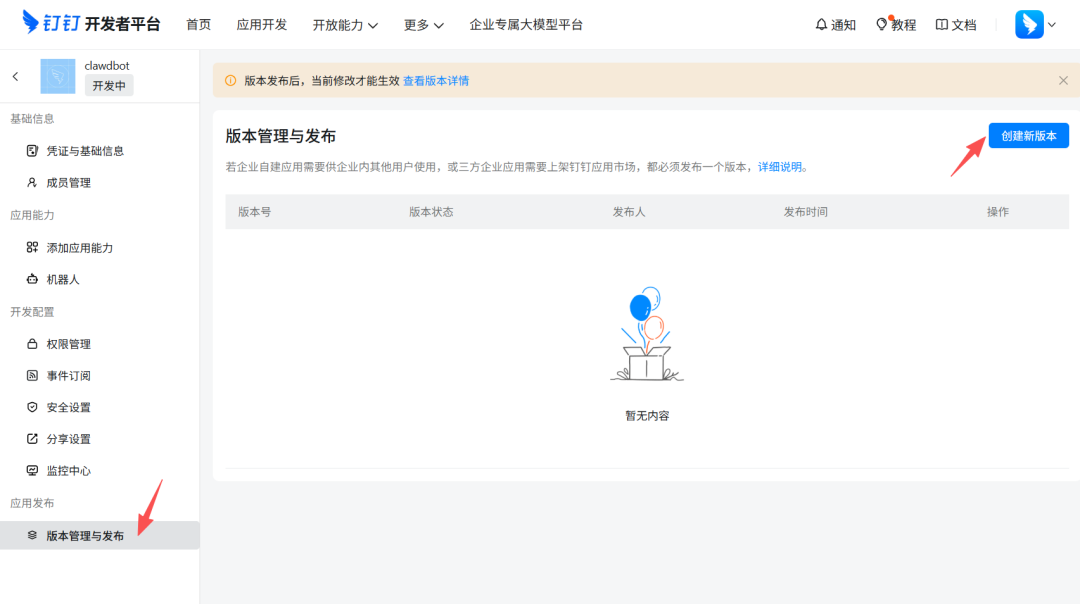
Task: Click the 创建新版本 button
Action: coord(1028,136)
